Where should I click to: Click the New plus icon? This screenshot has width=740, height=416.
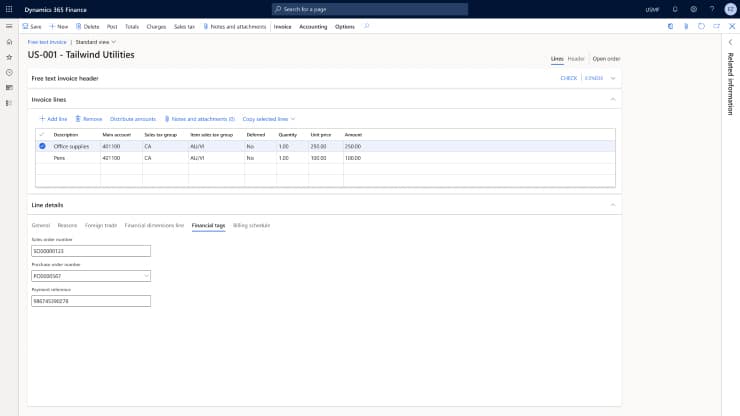(52, 26)
